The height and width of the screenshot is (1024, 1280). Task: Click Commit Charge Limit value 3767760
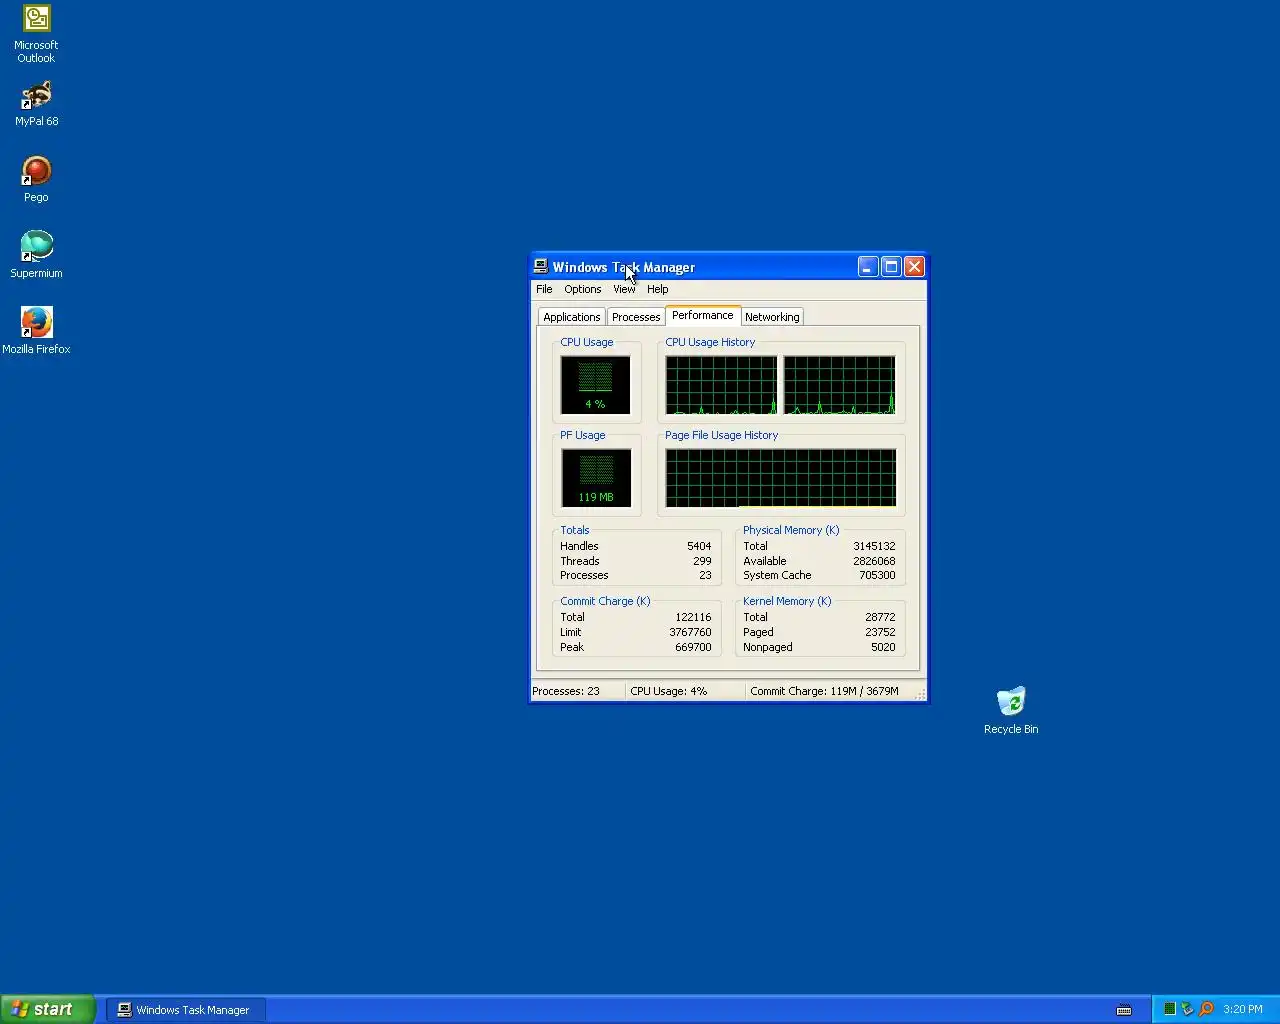click(690, 632)
